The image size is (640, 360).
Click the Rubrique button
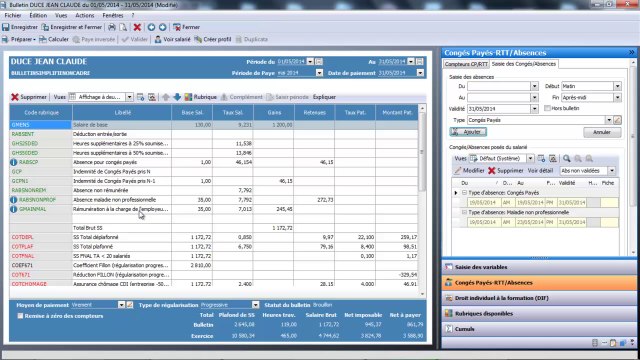click(x=200, y=97)
